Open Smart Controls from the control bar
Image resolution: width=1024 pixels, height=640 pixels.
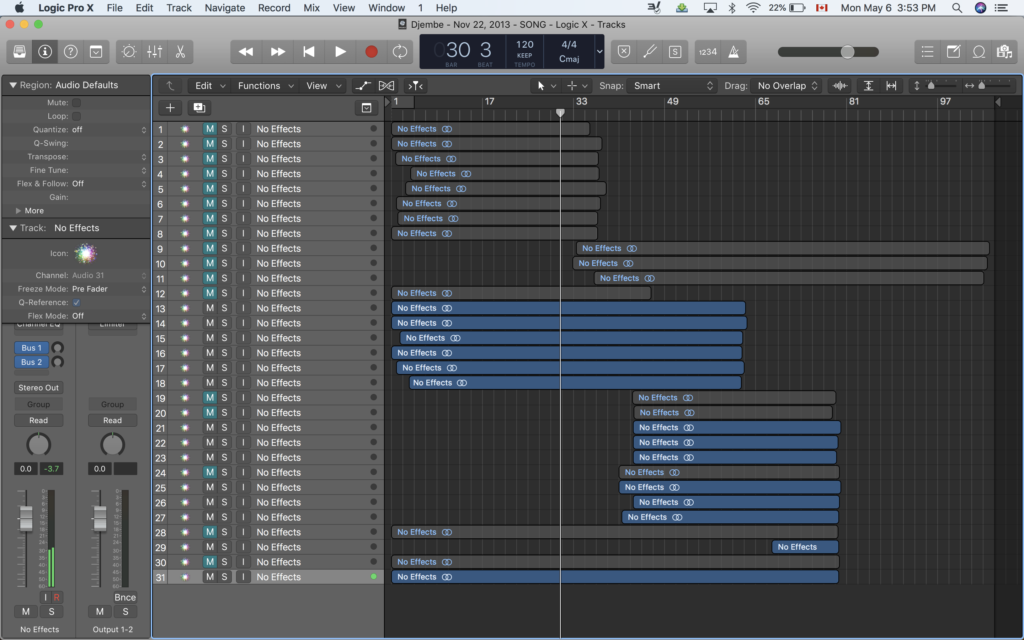pyautogui.click(x=129, y=51)
